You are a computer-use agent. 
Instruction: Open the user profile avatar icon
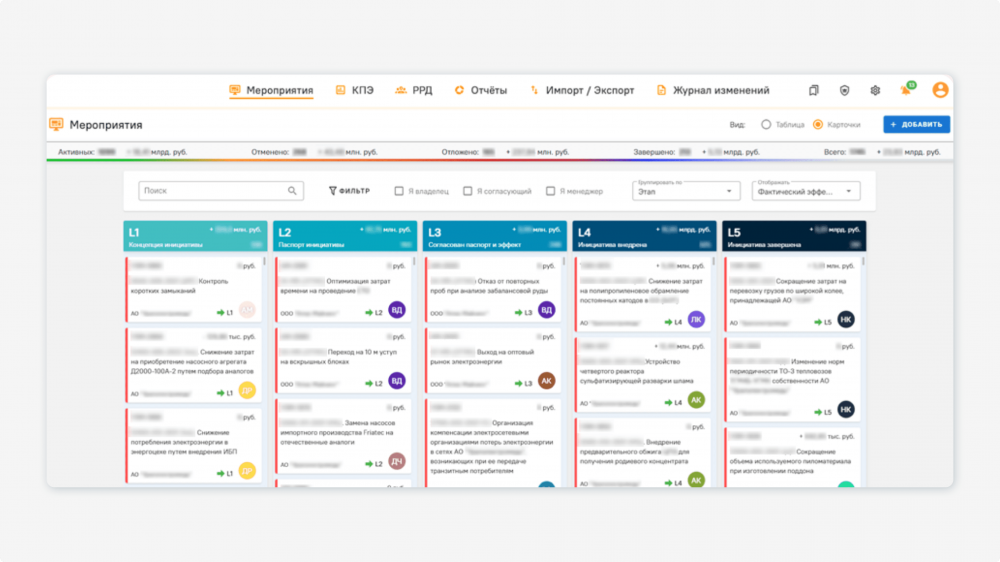[x=940, y=90]
